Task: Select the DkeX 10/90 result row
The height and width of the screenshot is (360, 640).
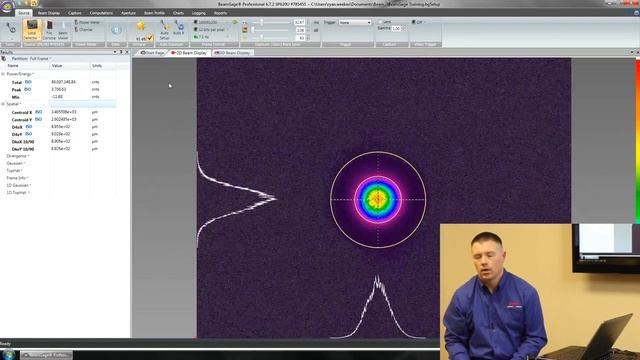Action: [58, 142]
